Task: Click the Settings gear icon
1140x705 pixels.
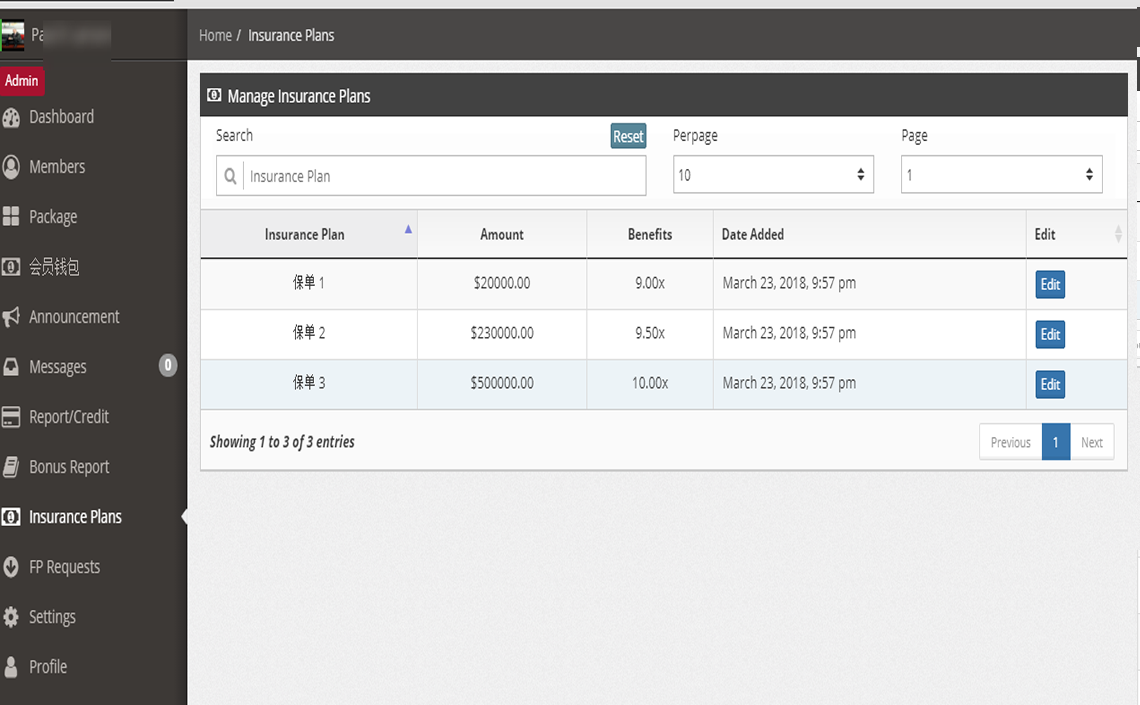Action: click(x=11, y=617)
